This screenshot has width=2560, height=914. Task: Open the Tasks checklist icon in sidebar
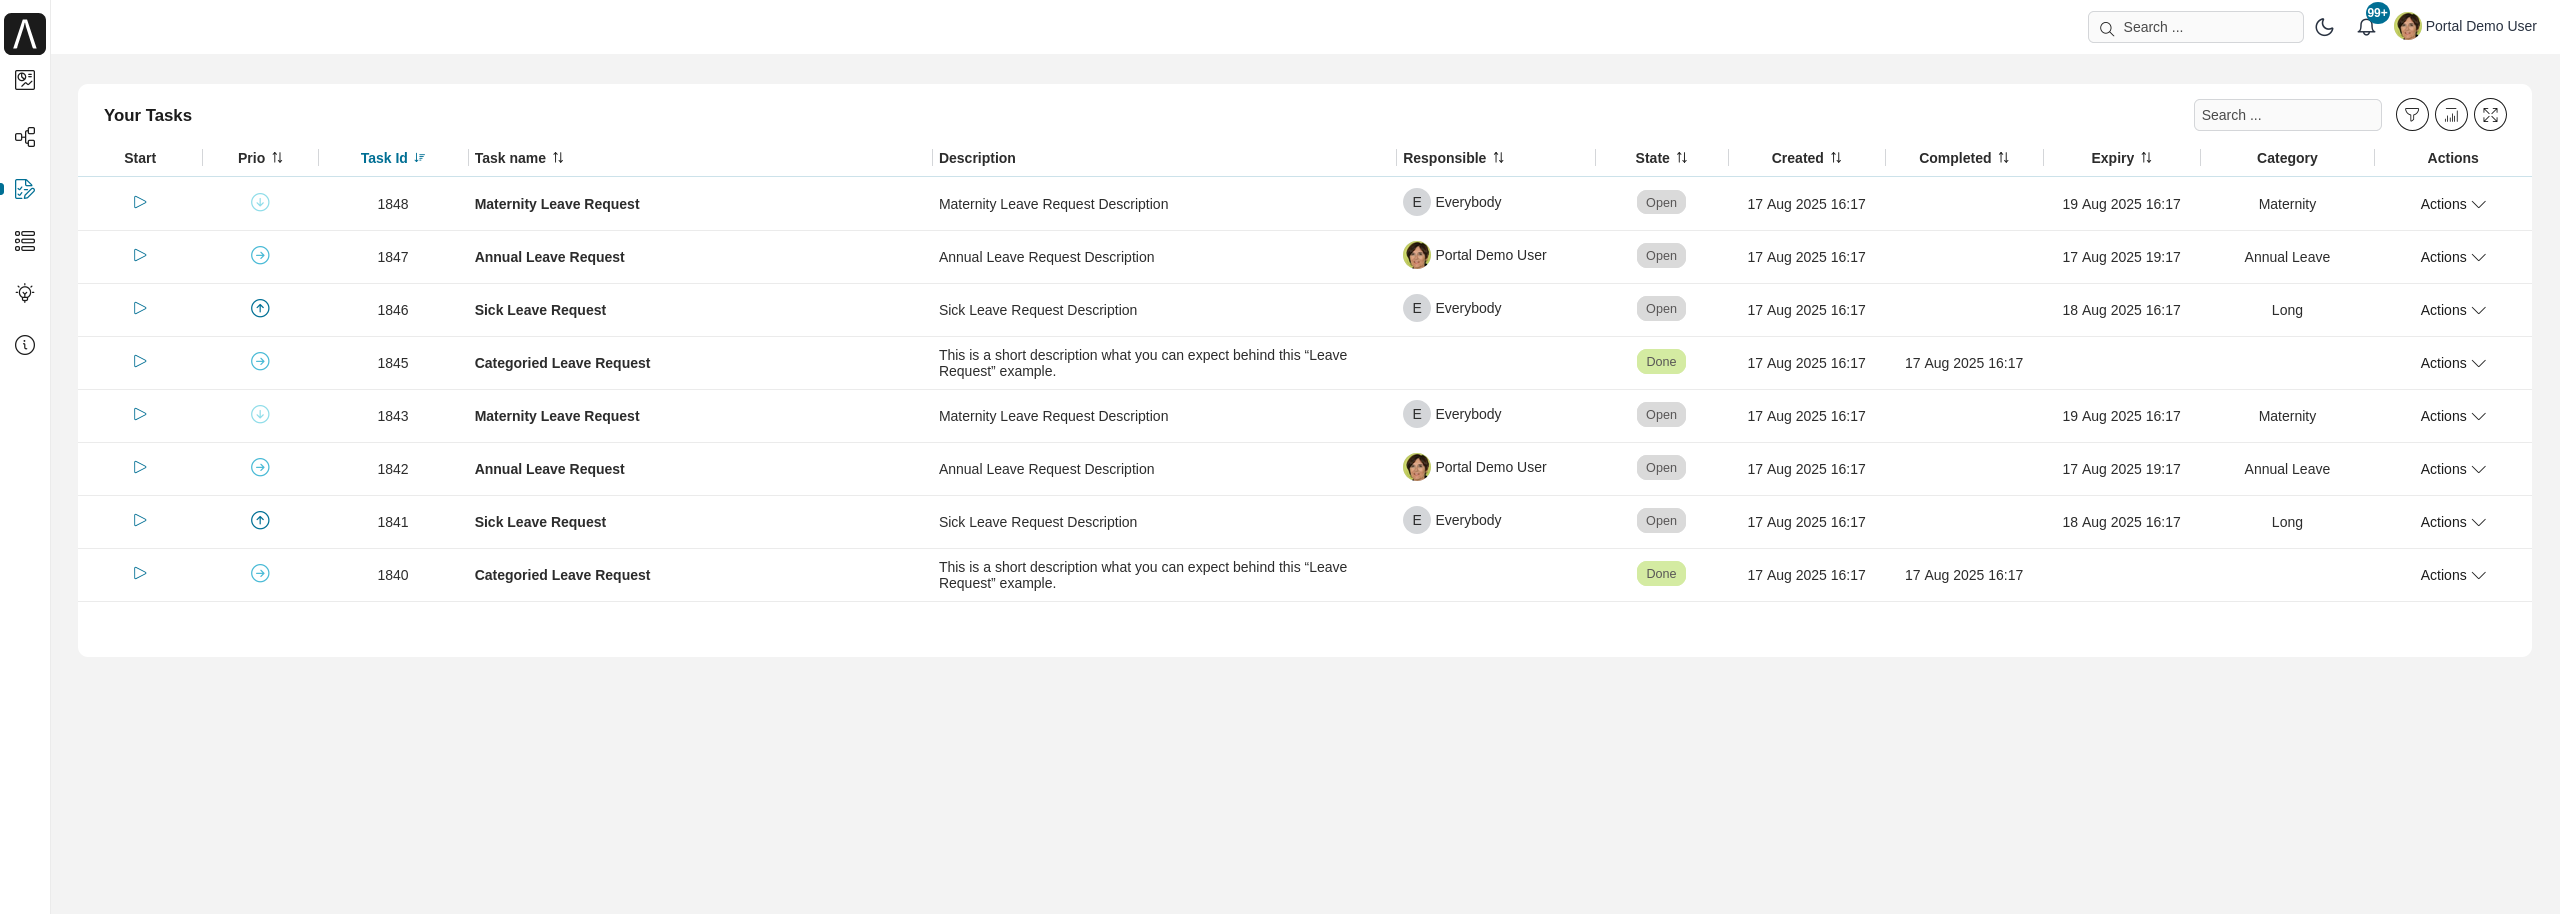point(25,189)
